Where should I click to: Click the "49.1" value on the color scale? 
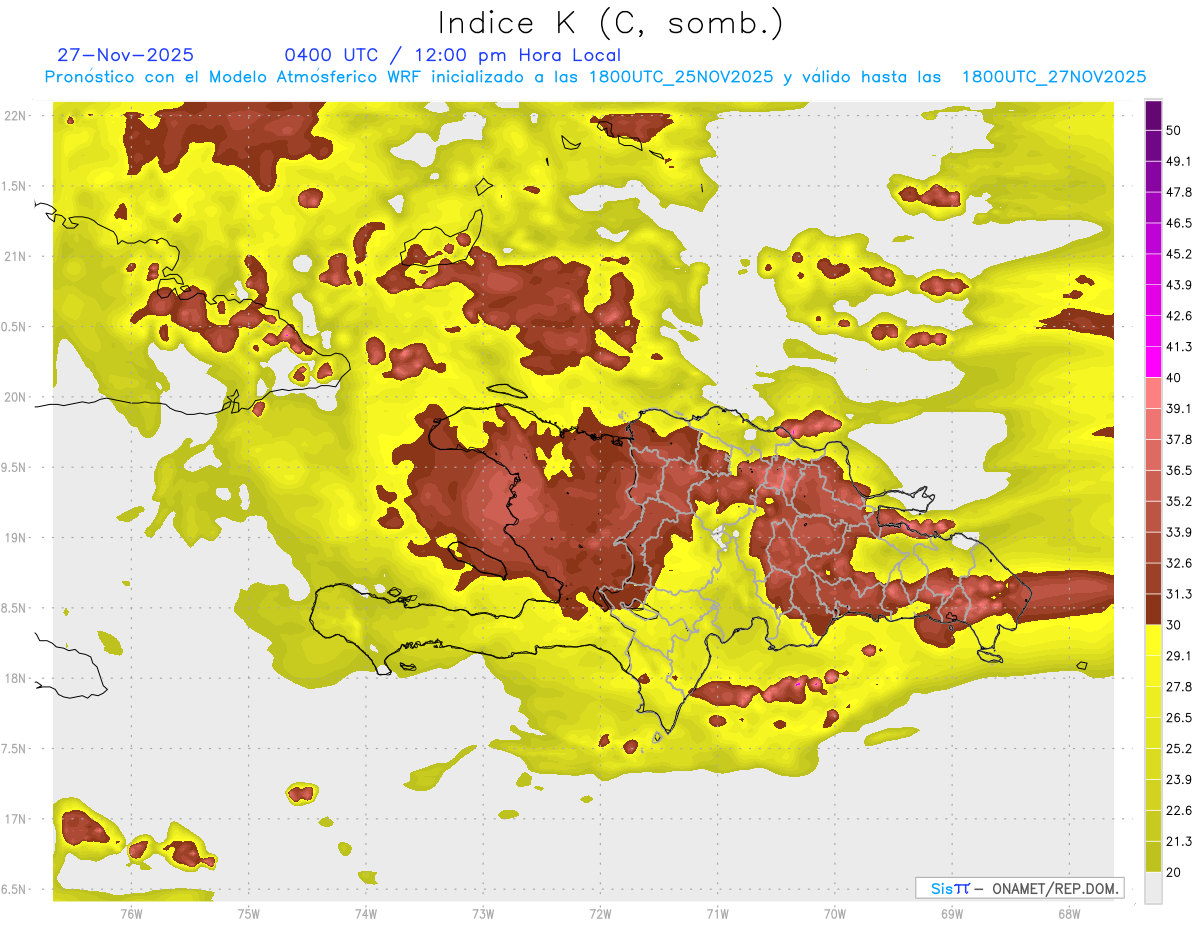pyautogui.click(x=1180, y=161)
